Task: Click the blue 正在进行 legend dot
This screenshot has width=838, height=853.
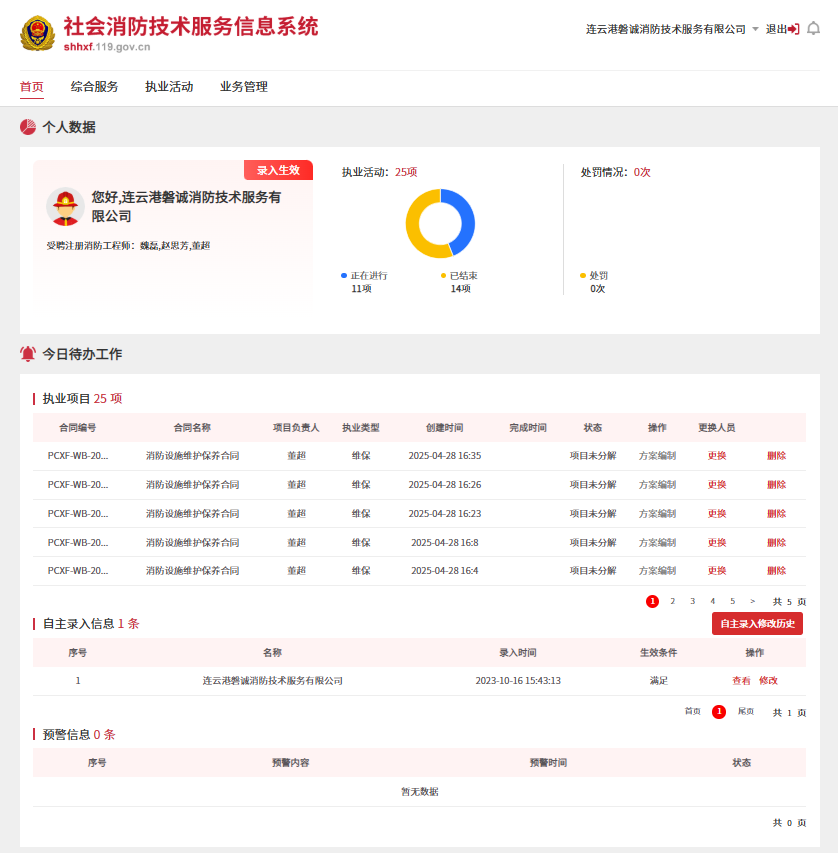Action: pyautogui.click(x=344, y=275)
